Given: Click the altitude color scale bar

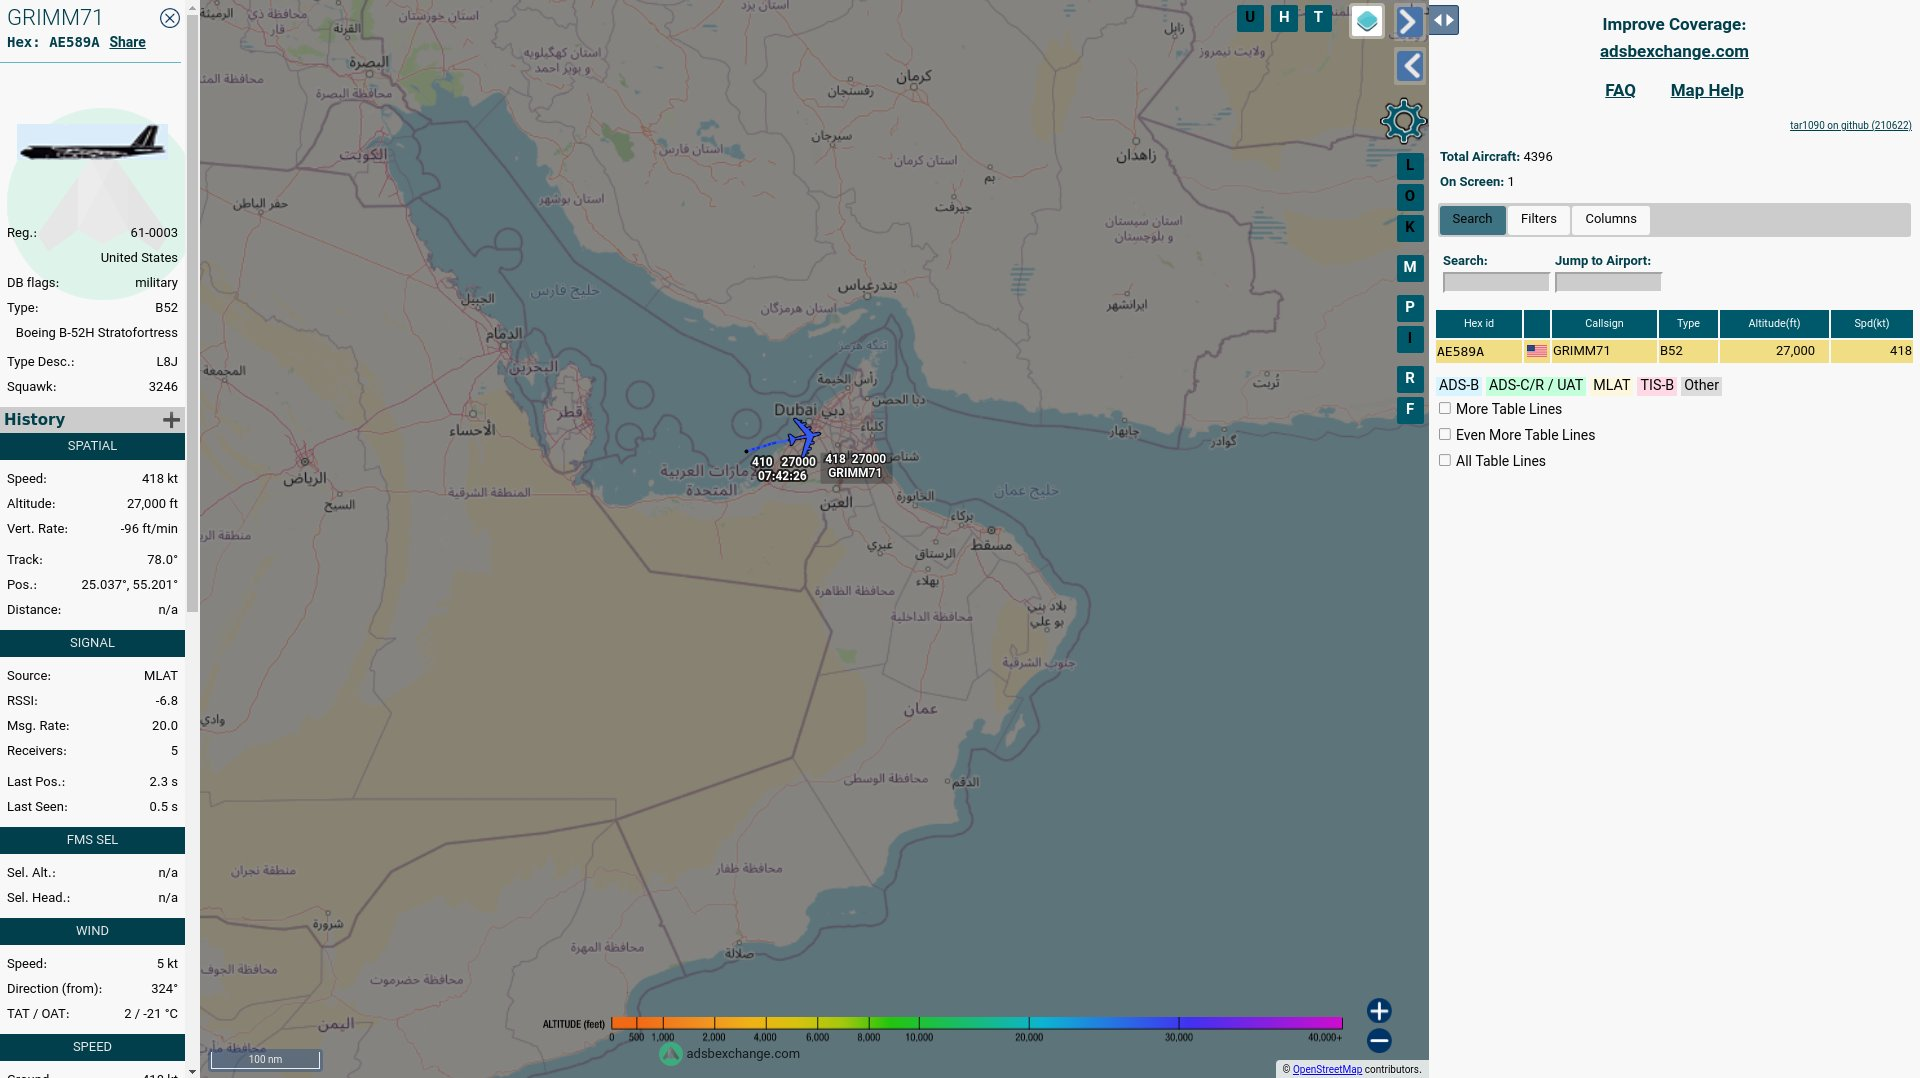Looking at the screenshot, I should [x=976, y=1023].
